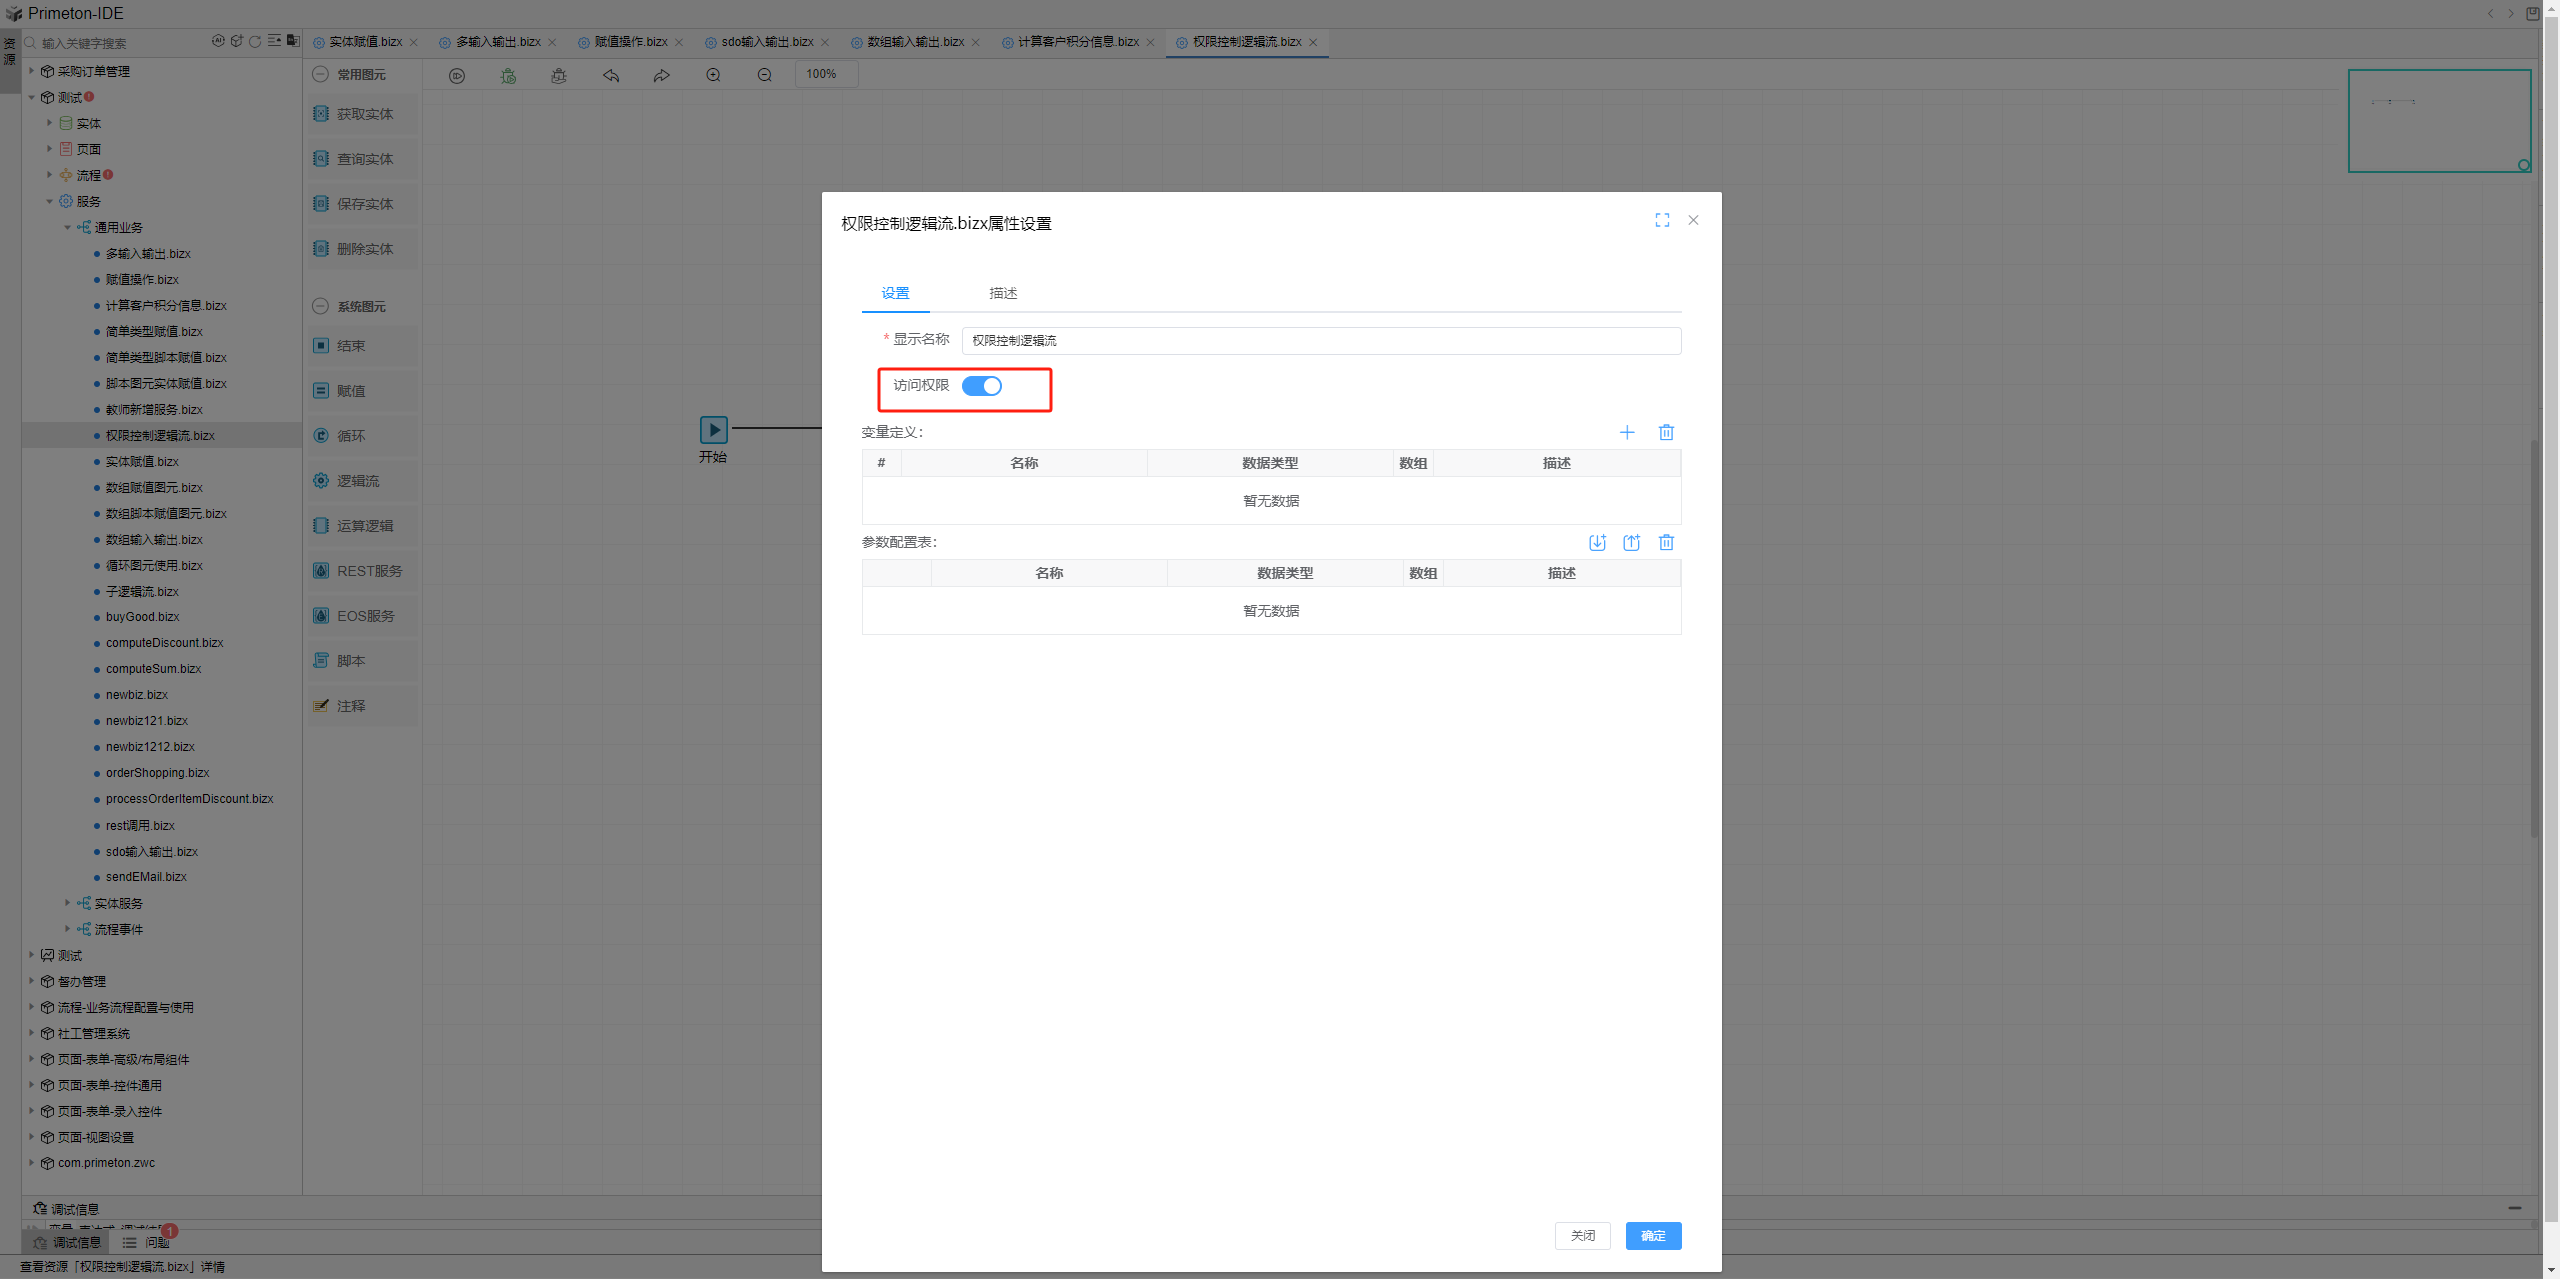Click the REST服务 palette icon
This screenshot has width=2560, height=1279.
[321, 570]
